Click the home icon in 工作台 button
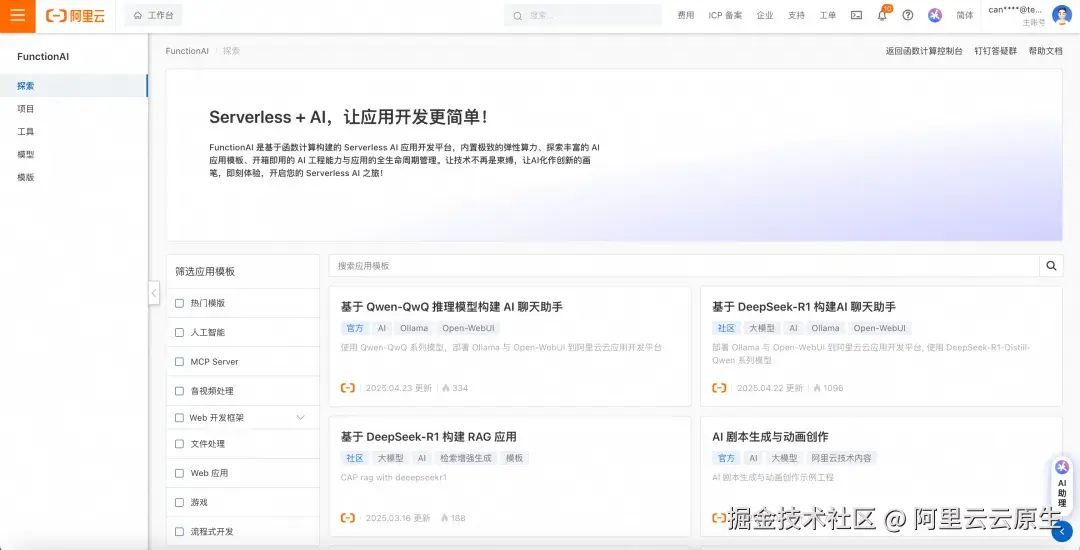 [138, 15]
